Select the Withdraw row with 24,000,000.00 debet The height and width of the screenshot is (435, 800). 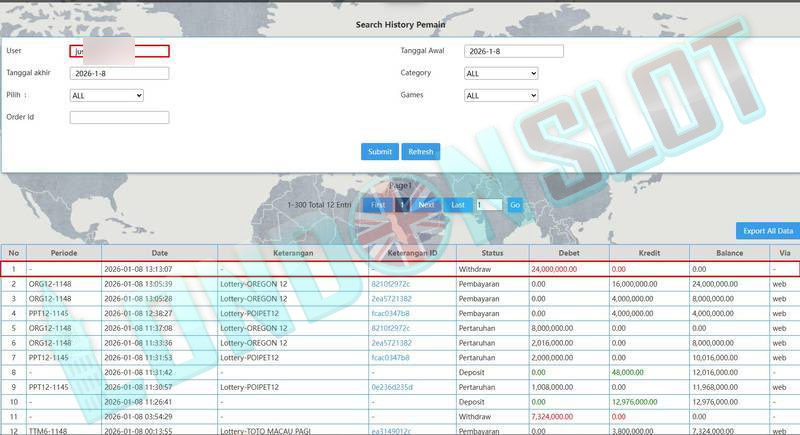(400, 269)
